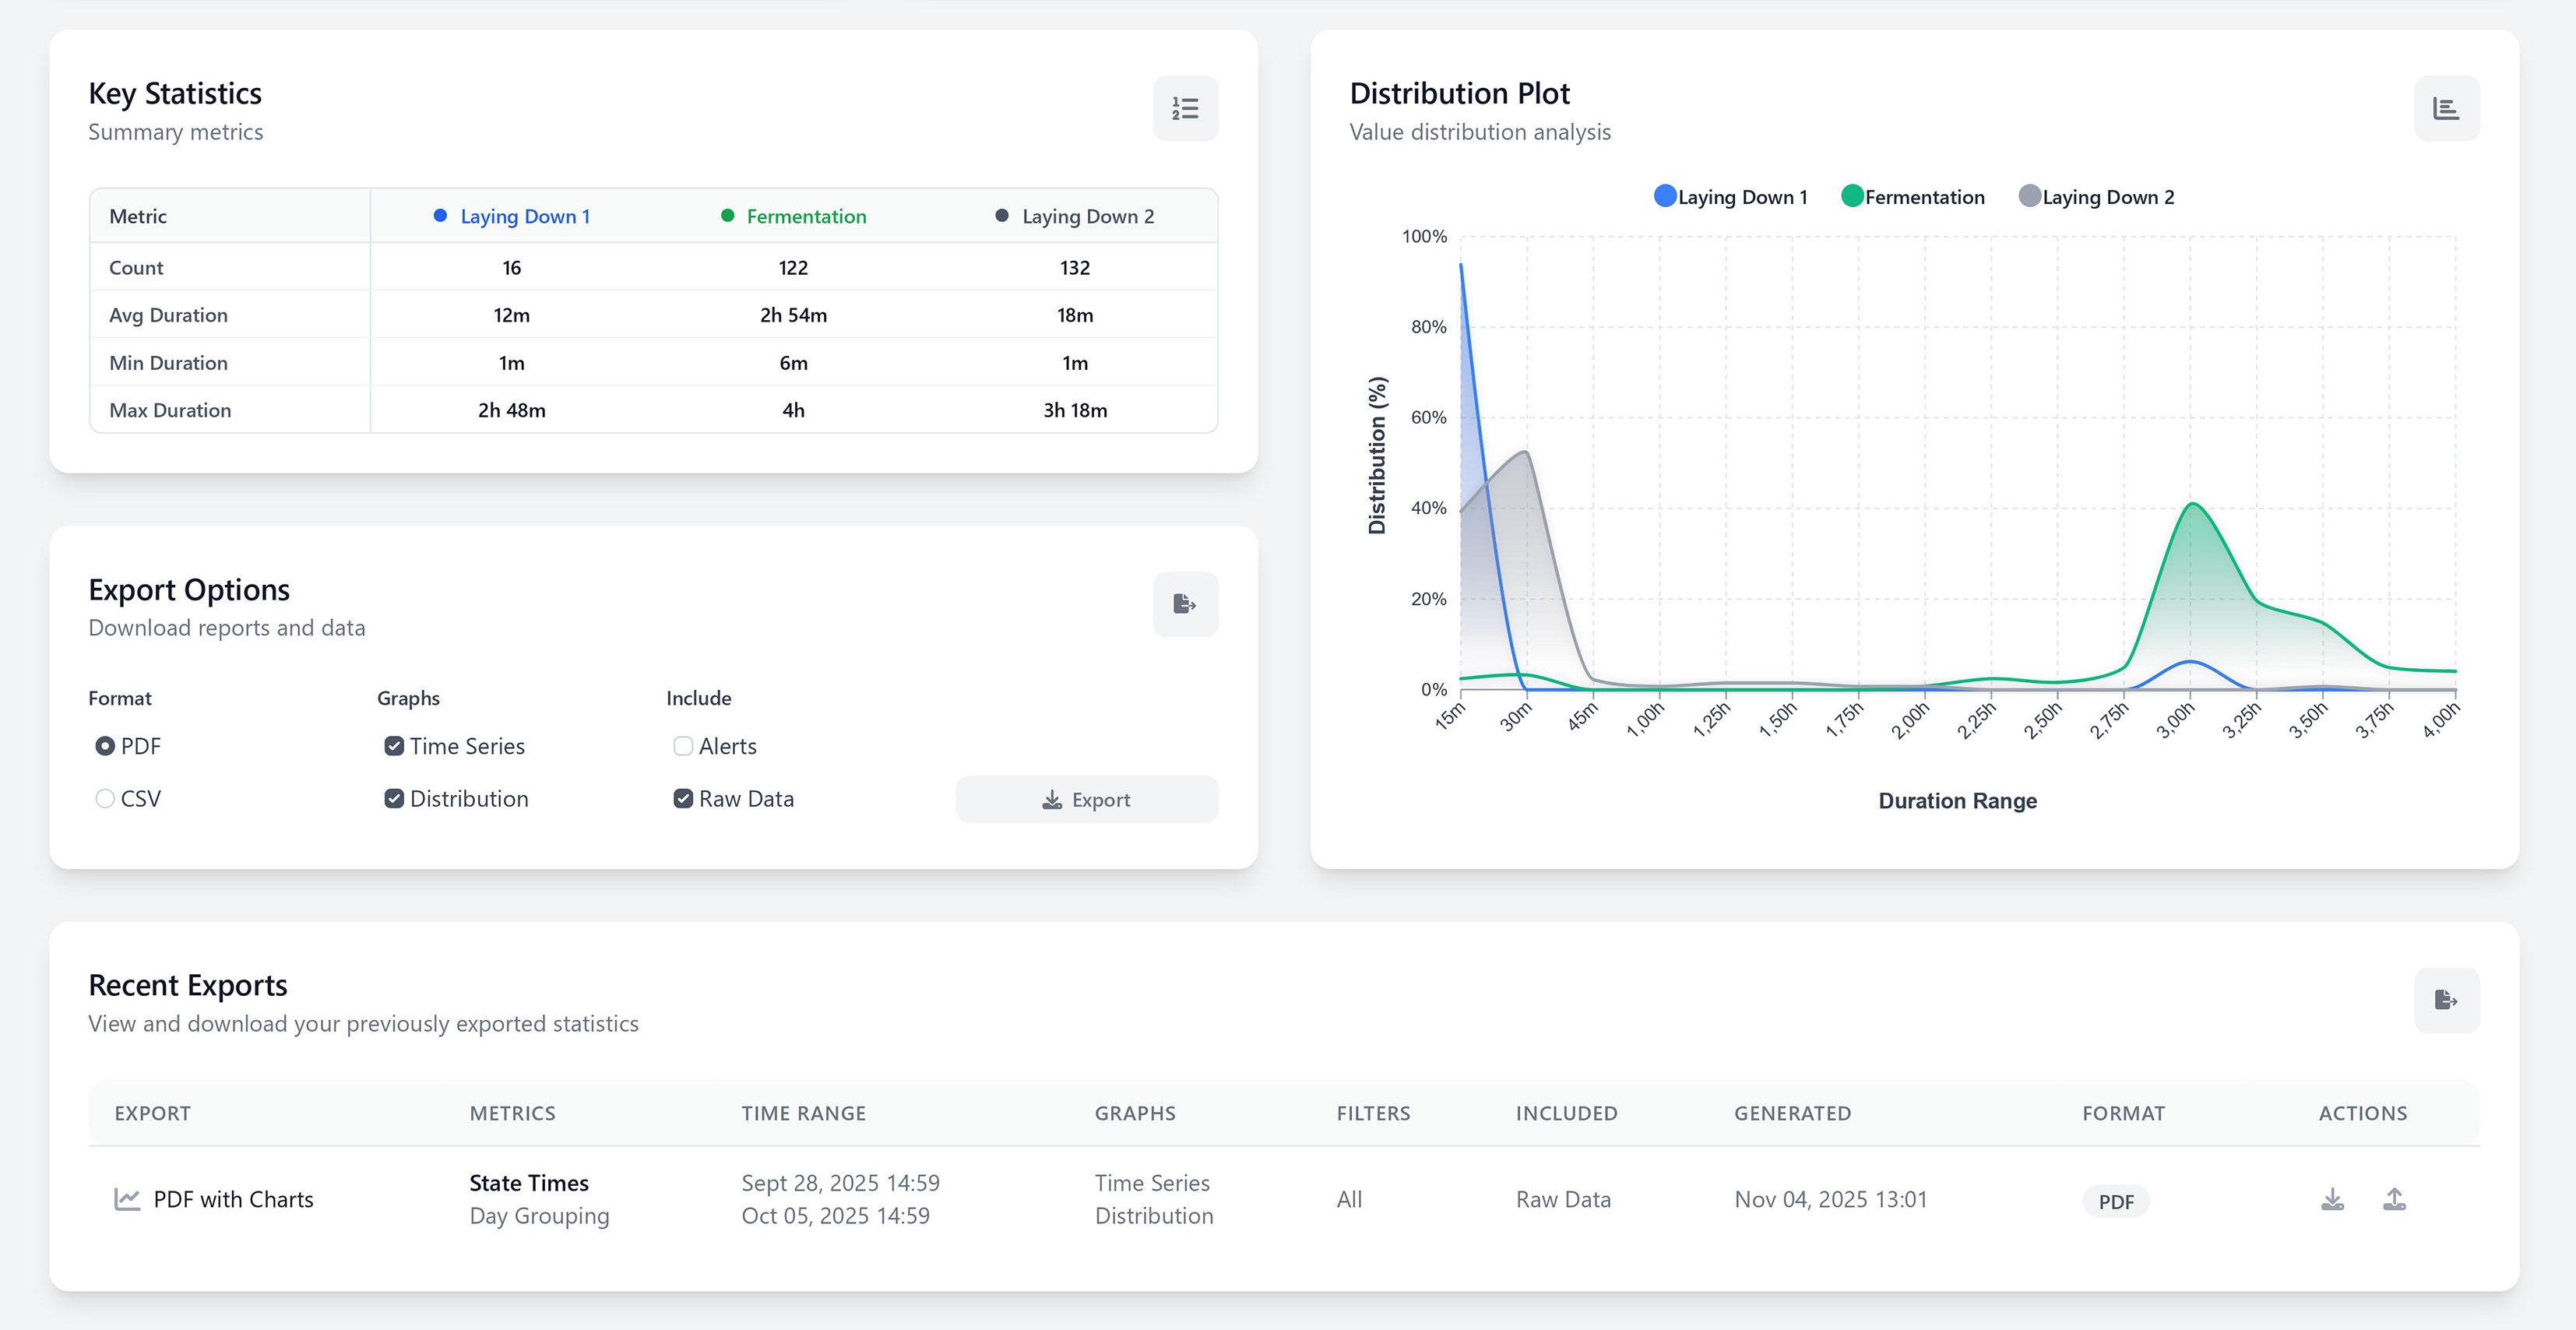Click the Min Duration row label
The width and height of the screenshot is (2576, 1330).
168,363
